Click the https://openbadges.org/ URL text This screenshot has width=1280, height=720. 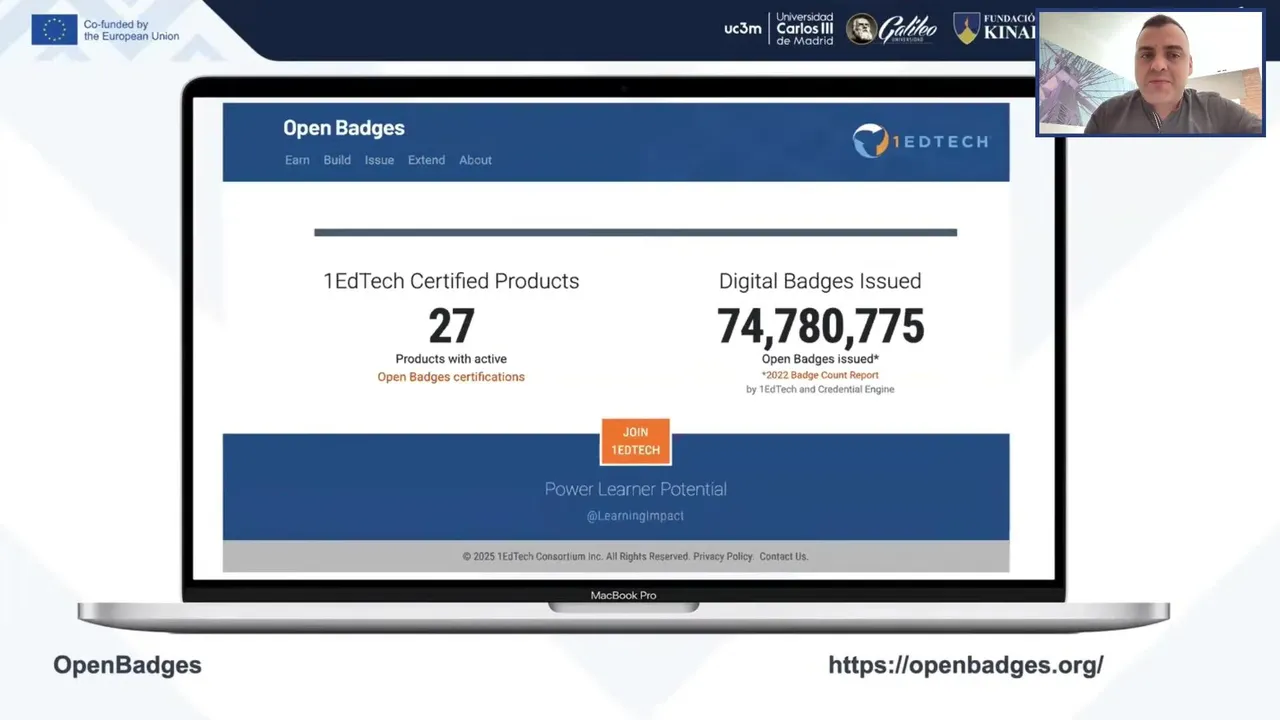(966, 665)
